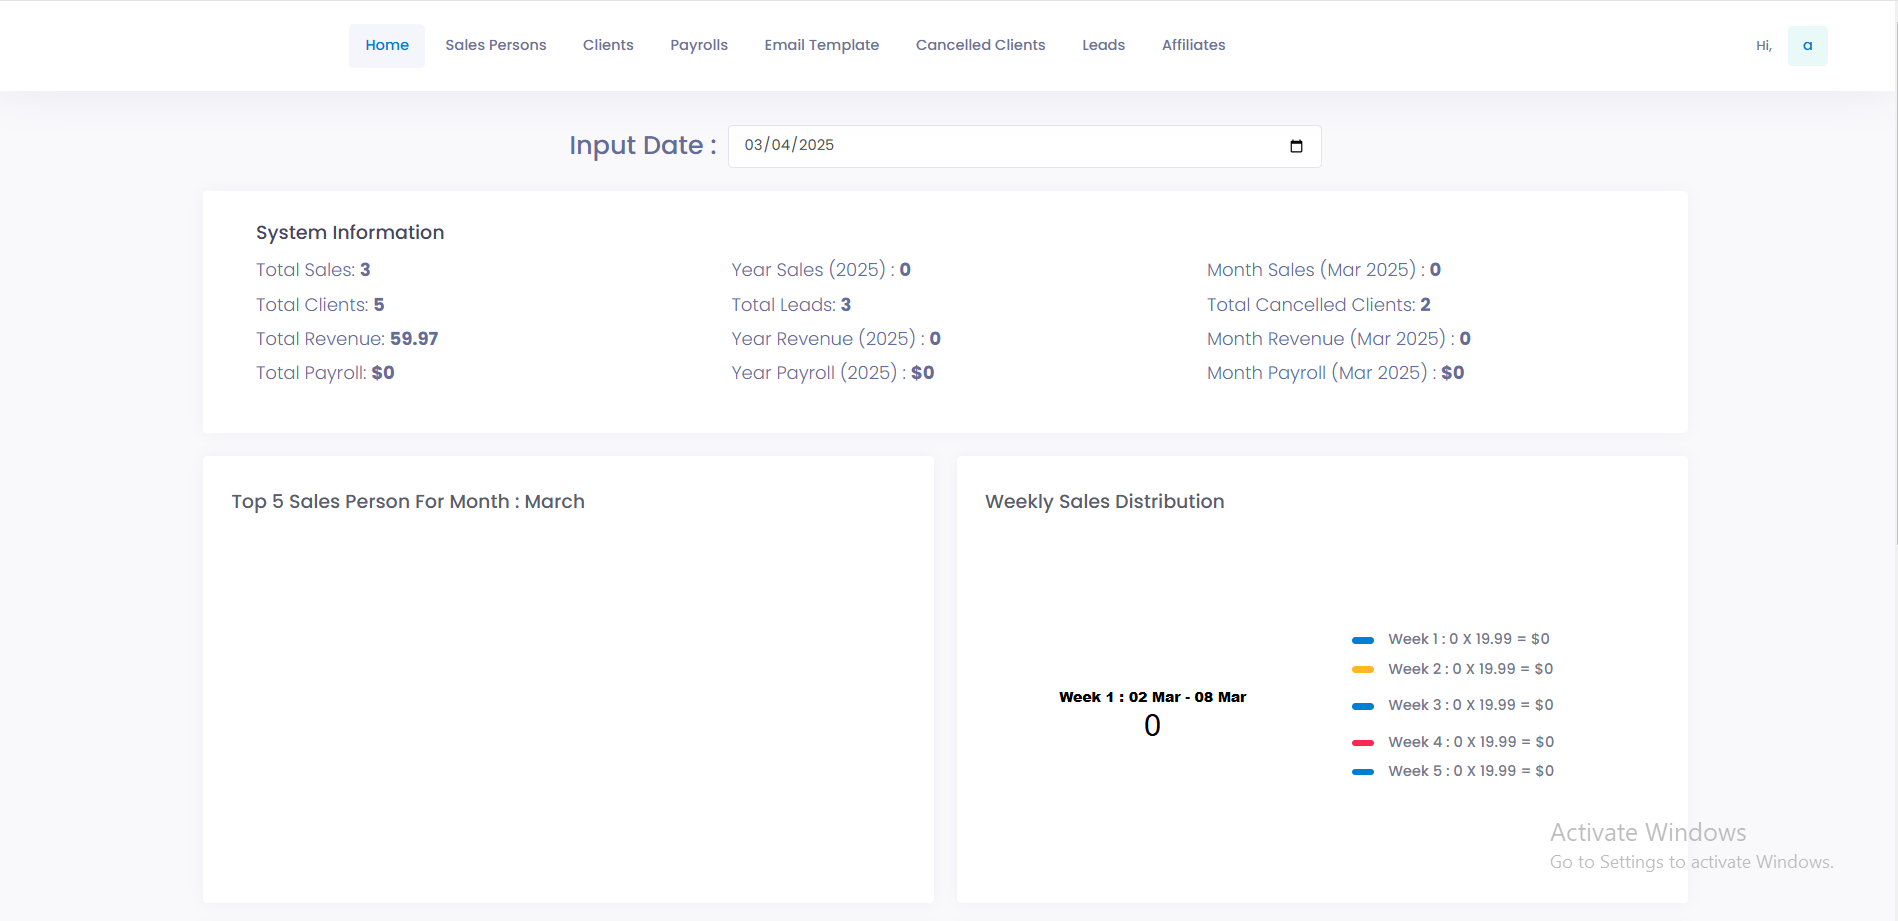This screenshot has width=1898, height=921.
Task: Toggle Week 2 yellow legend swatch
Action: [1362, 670]
